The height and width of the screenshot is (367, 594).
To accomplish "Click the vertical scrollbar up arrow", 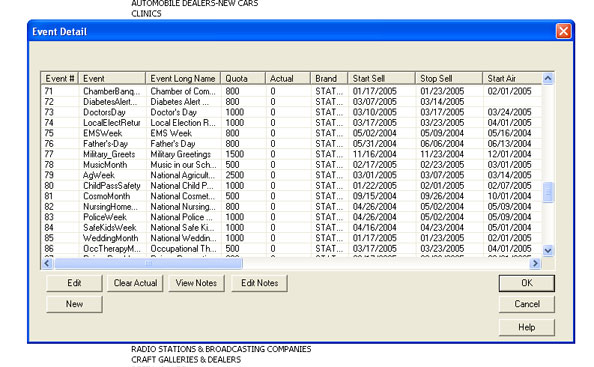I will point(548,79).
